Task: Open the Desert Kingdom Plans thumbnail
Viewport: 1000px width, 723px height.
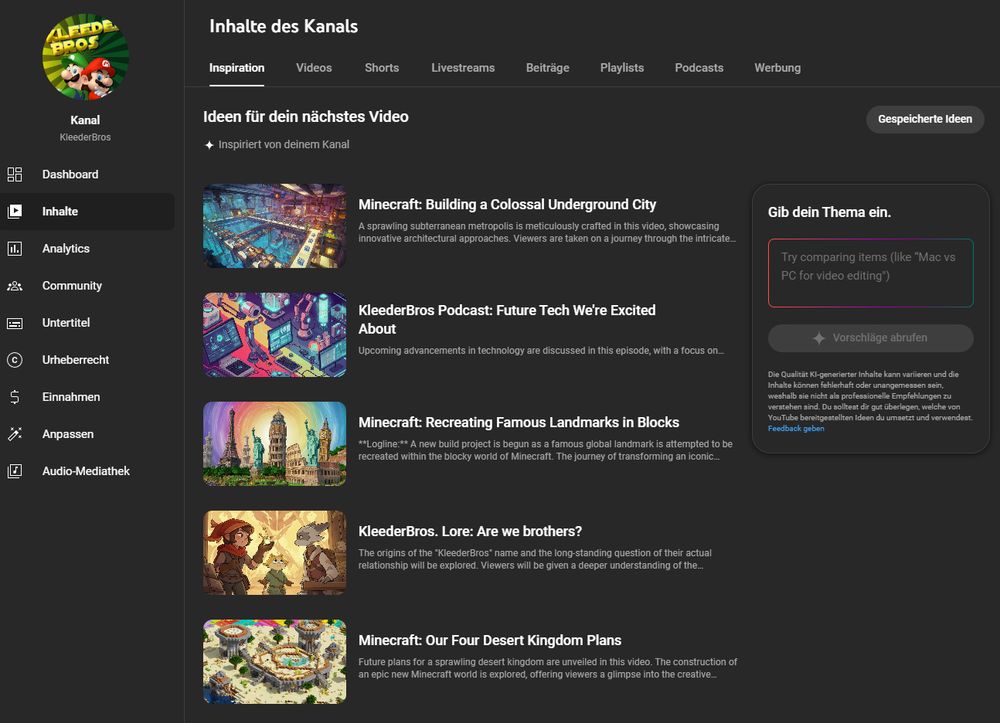Action: click(x=275, y=661)
